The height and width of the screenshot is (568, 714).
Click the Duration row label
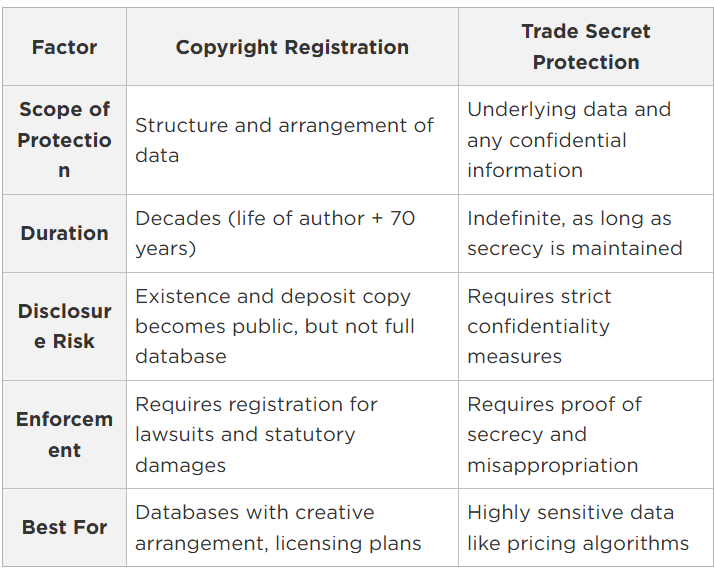pos(64,233)
